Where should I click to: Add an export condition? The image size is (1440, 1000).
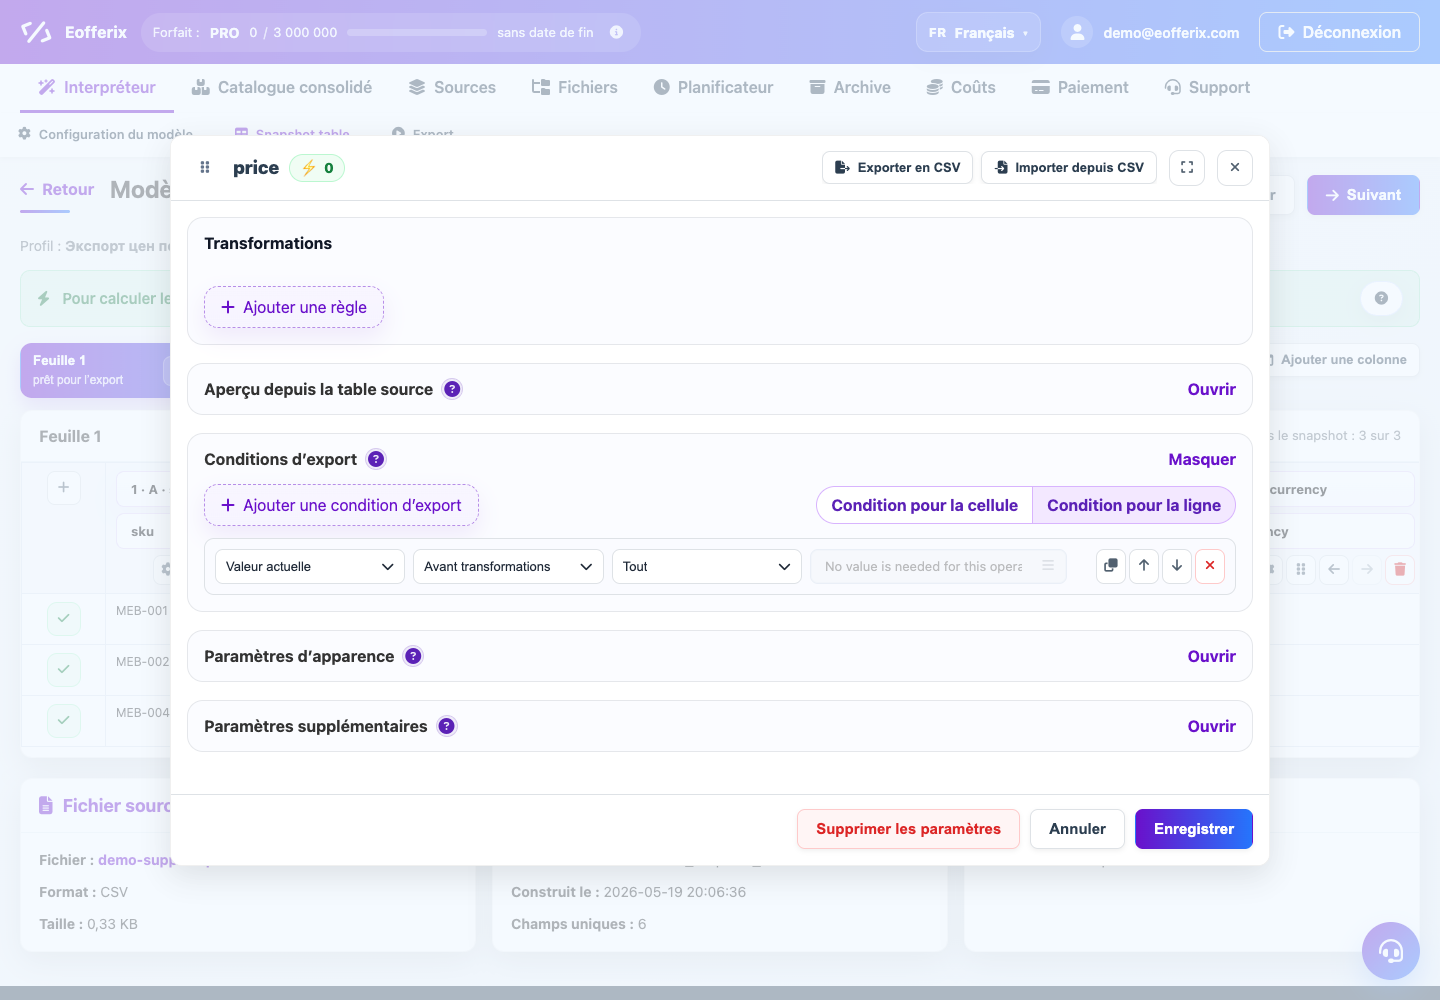[341, 505]
